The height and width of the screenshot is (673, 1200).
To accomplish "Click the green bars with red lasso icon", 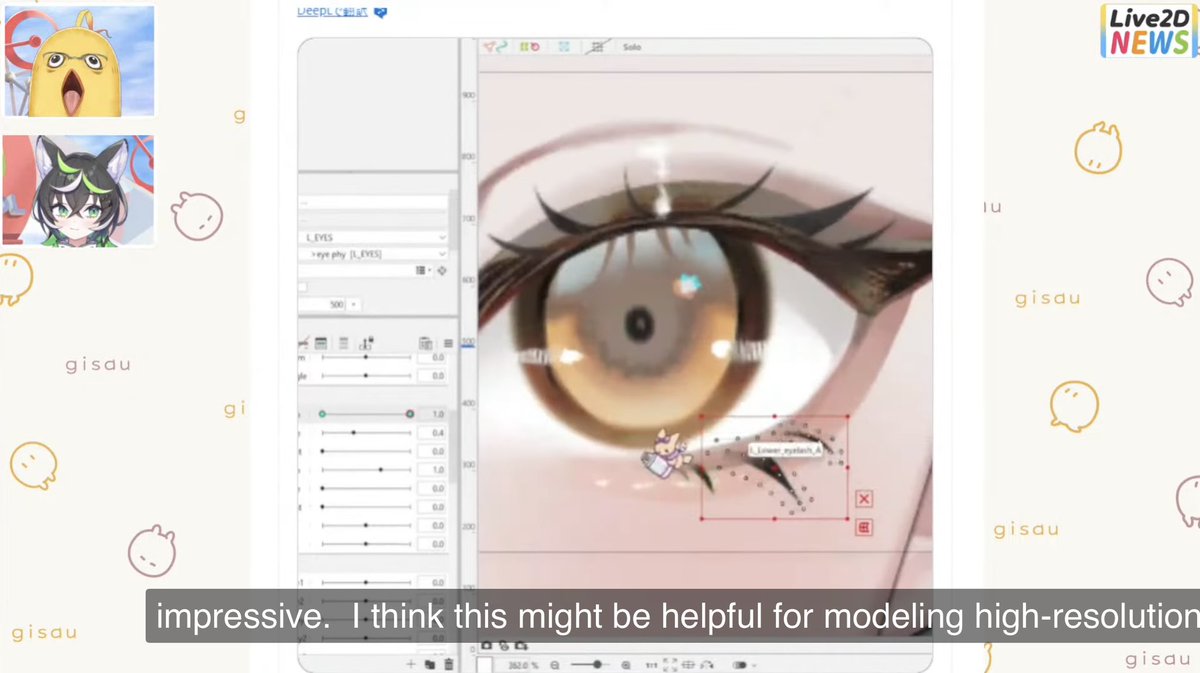I will [x=530, y=46].
